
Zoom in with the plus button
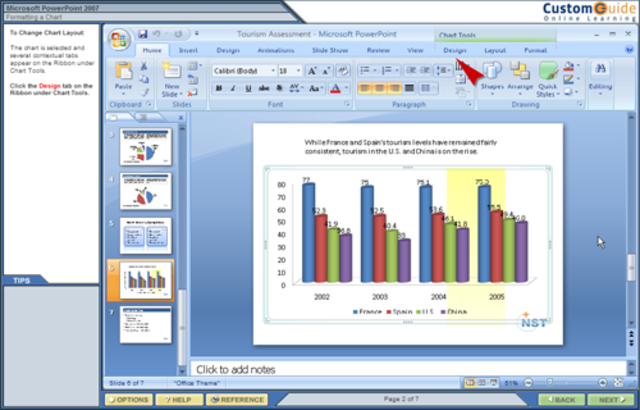[x=602, y=383]
